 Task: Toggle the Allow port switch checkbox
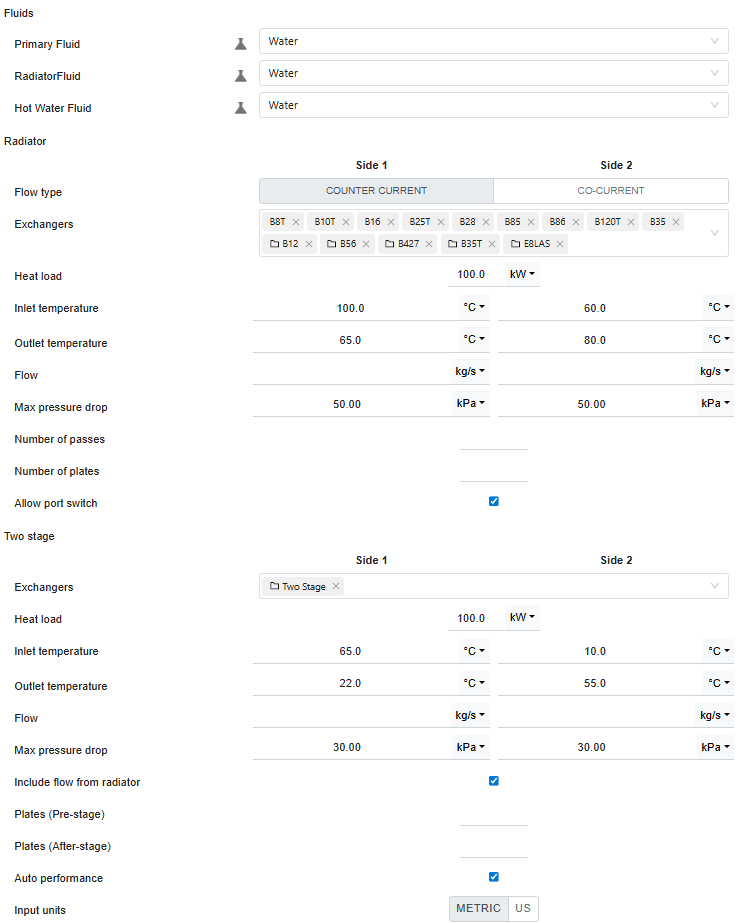coord(494,501)
